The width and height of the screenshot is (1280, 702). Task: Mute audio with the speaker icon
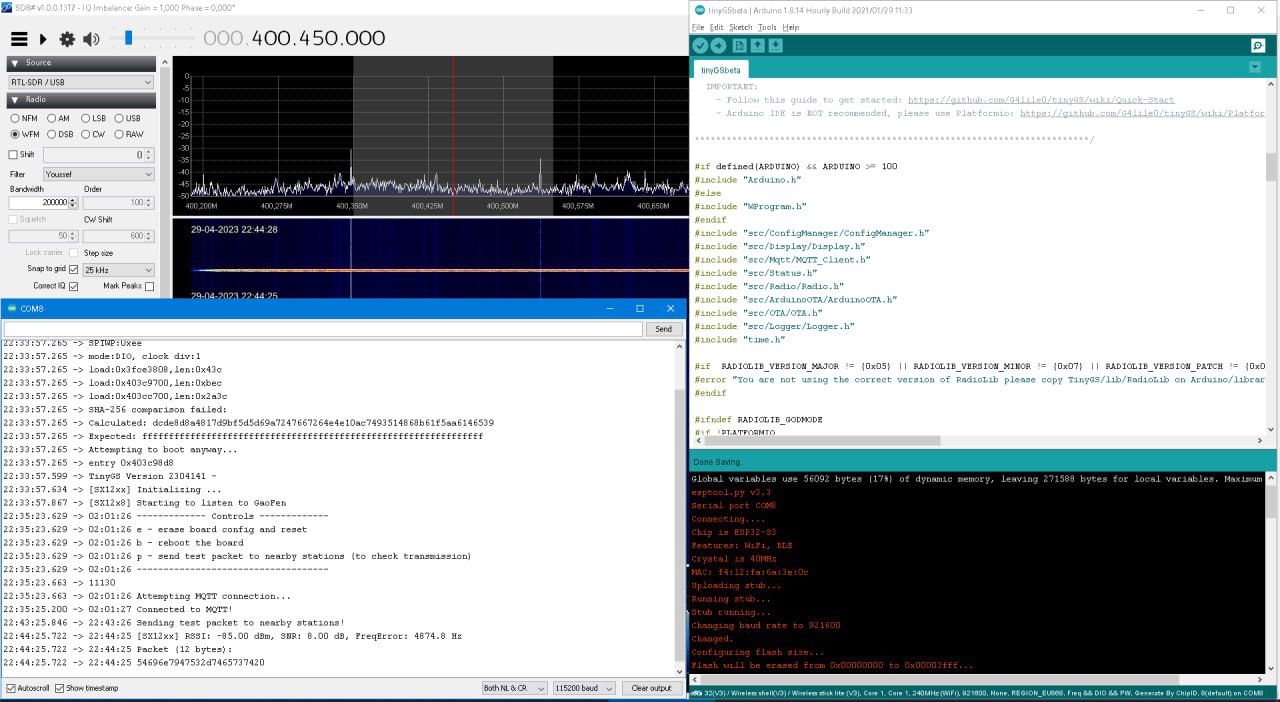point(91,39)
